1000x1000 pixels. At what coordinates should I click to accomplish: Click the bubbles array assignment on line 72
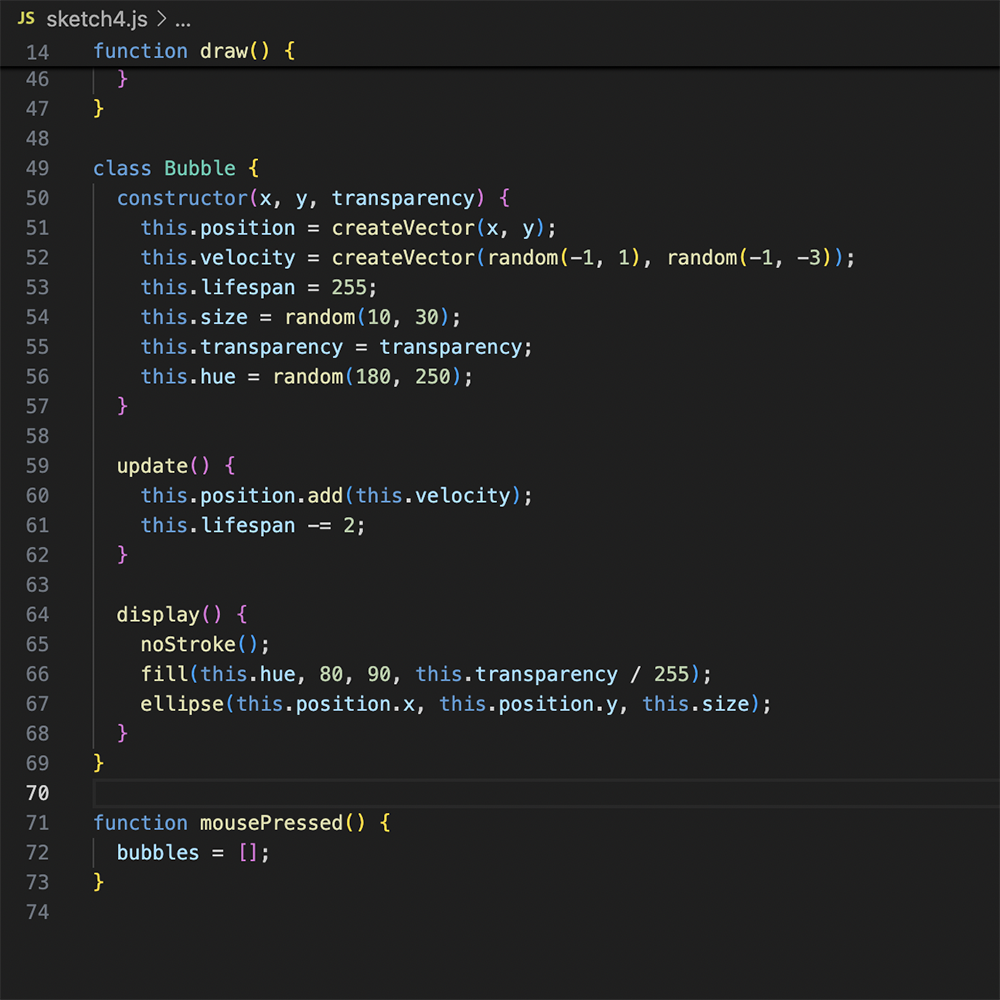click(157, 852)
